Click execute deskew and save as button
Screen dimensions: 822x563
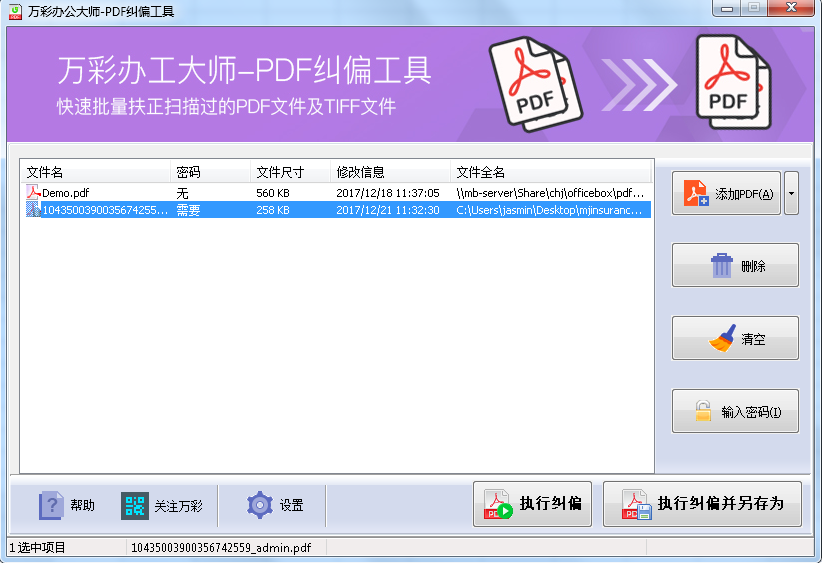(x=702, y=502)
